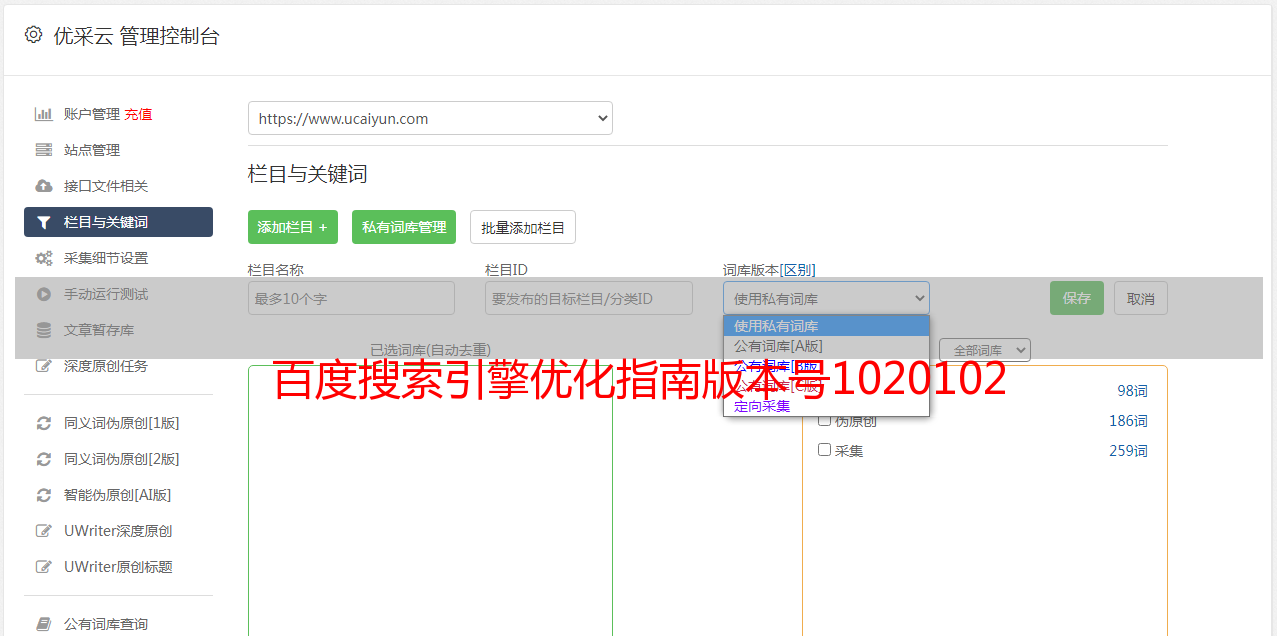Click the book icon for 公有词库查询

point(43,624)
